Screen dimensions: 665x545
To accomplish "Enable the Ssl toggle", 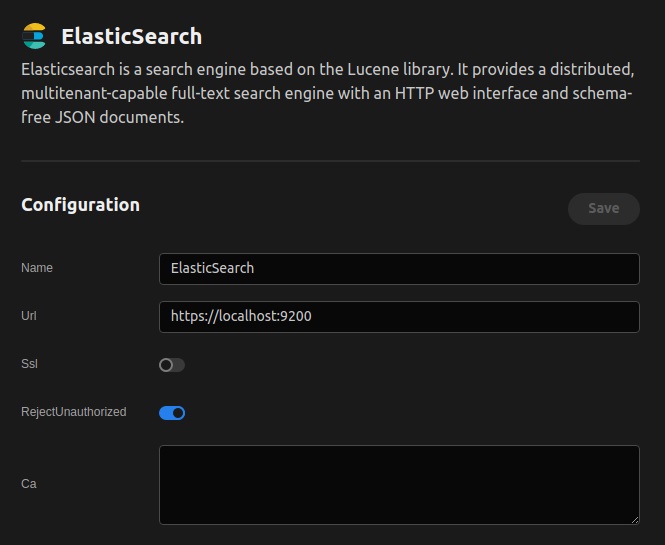I will 172,365.
